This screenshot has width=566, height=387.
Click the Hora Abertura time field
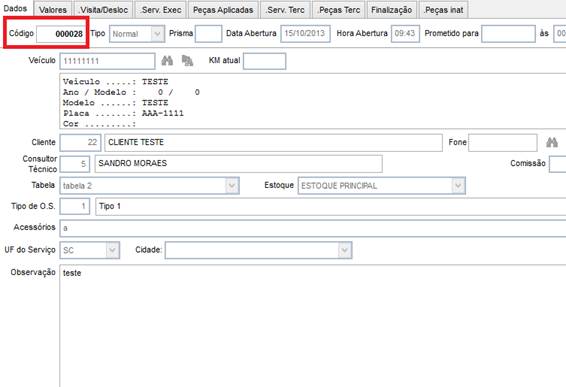coord(405,34)
